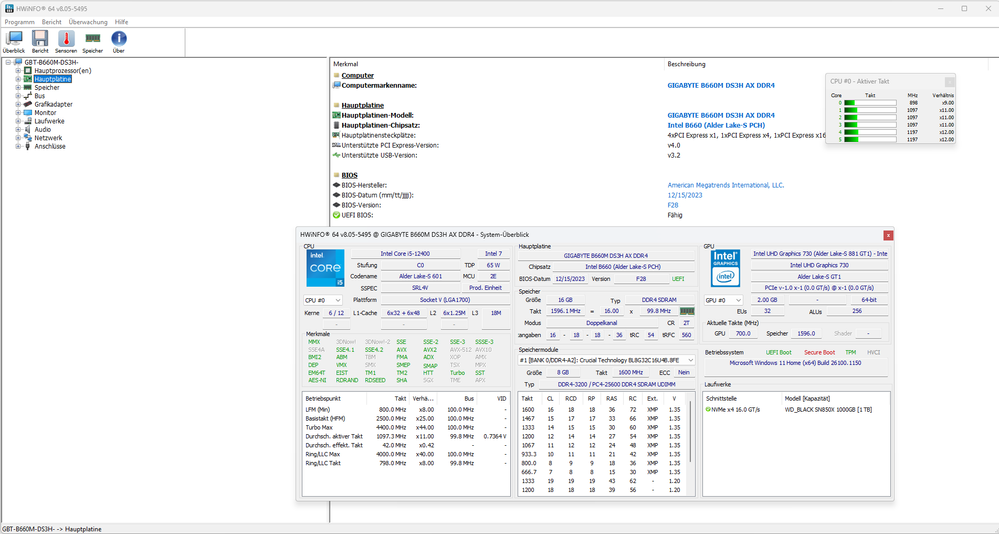Open the GPU #0 selector dropdown
This screenshot has width=999, height=534.
[724, 300]
